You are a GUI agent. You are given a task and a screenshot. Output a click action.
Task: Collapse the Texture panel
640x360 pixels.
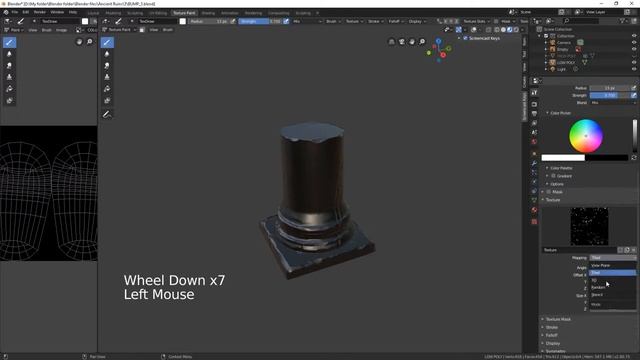tap(553, 200)
